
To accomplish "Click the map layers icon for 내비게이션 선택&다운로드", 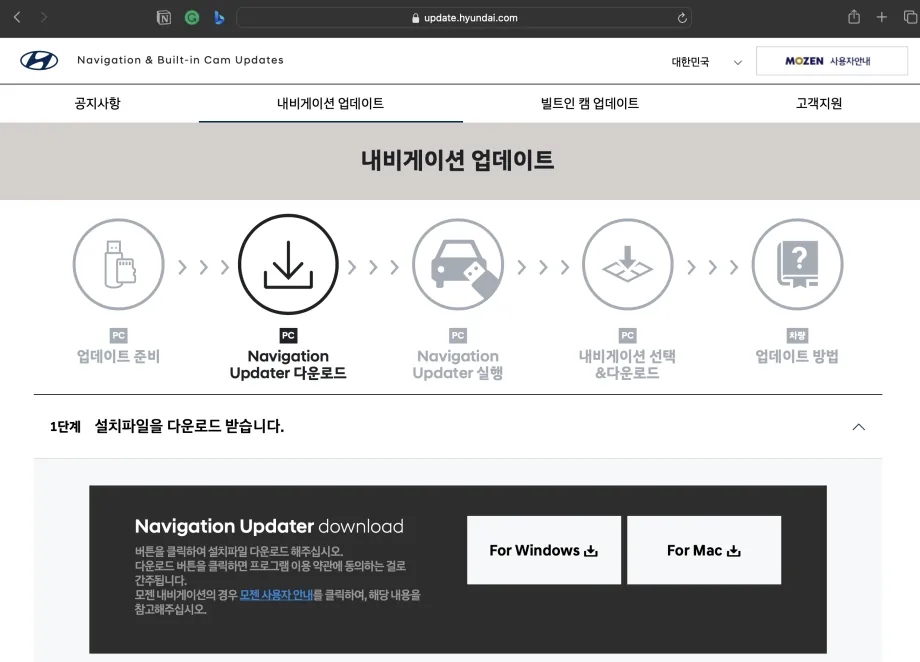I will (627, 264).
